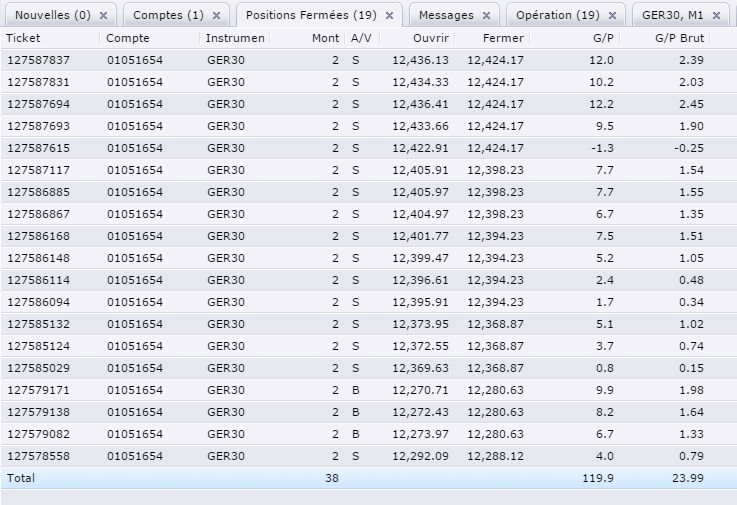
Task: Open the GER30, M1 chart tab
Action: point(674,16)
